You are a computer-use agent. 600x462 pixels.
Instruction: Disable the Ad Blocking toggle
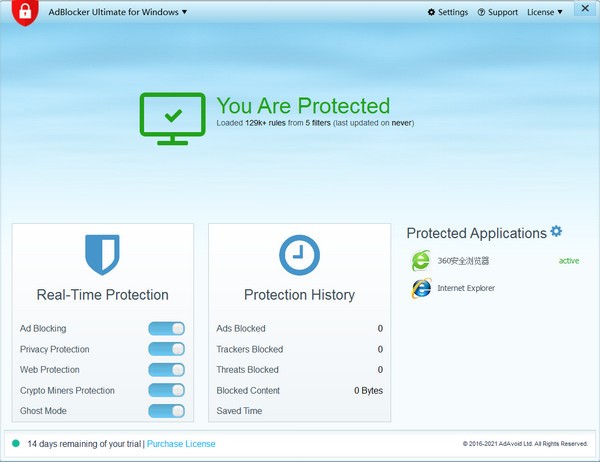tap(166, 328)
